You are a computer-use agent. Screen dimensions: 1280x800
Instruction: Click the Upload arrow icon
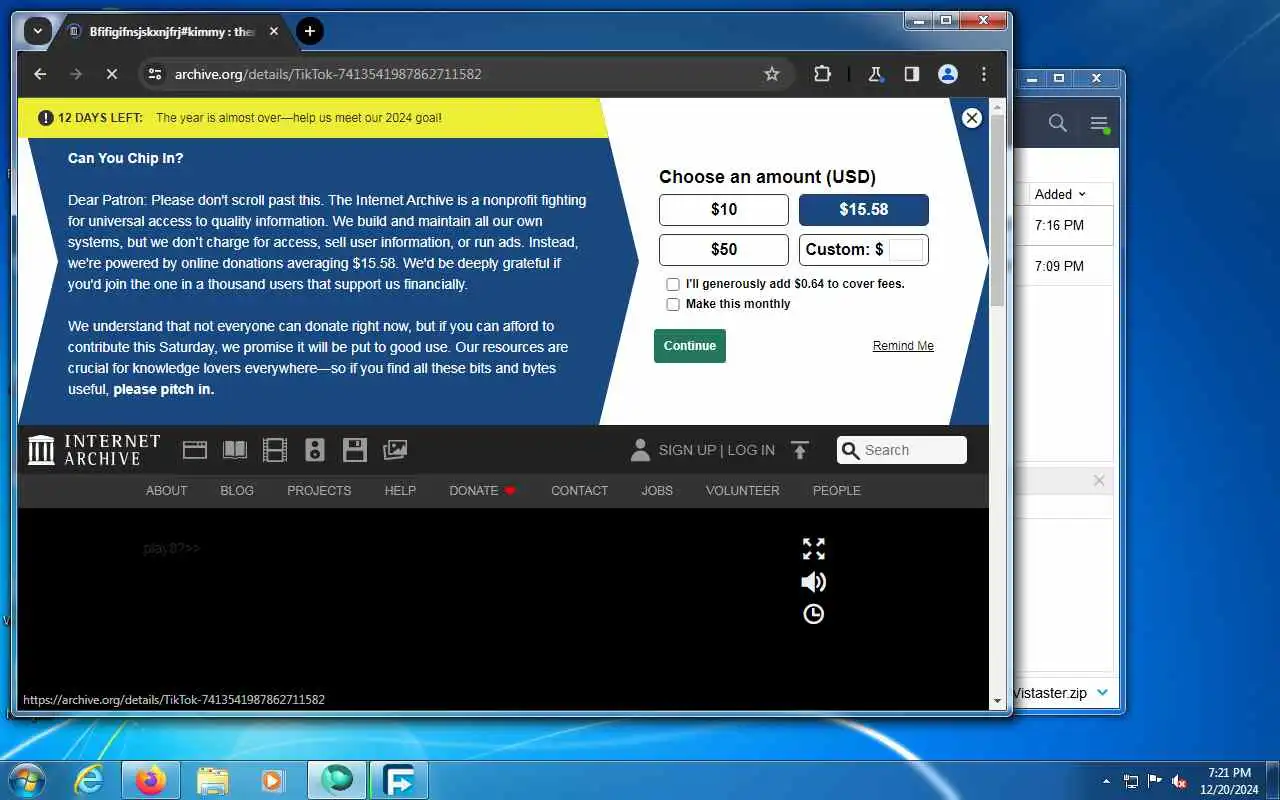(x=799, y=450)
